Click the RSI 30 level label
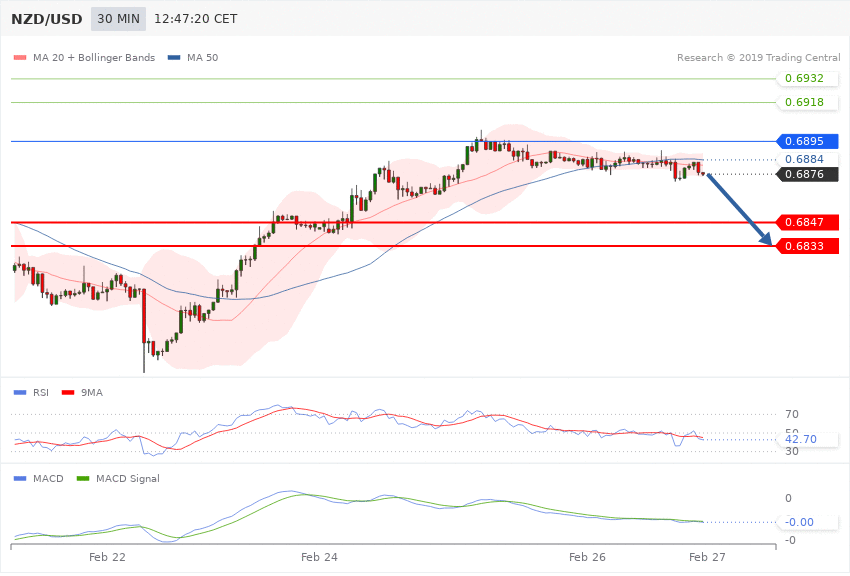This screenshot has width=850, height=576. [x=791, y=451]
